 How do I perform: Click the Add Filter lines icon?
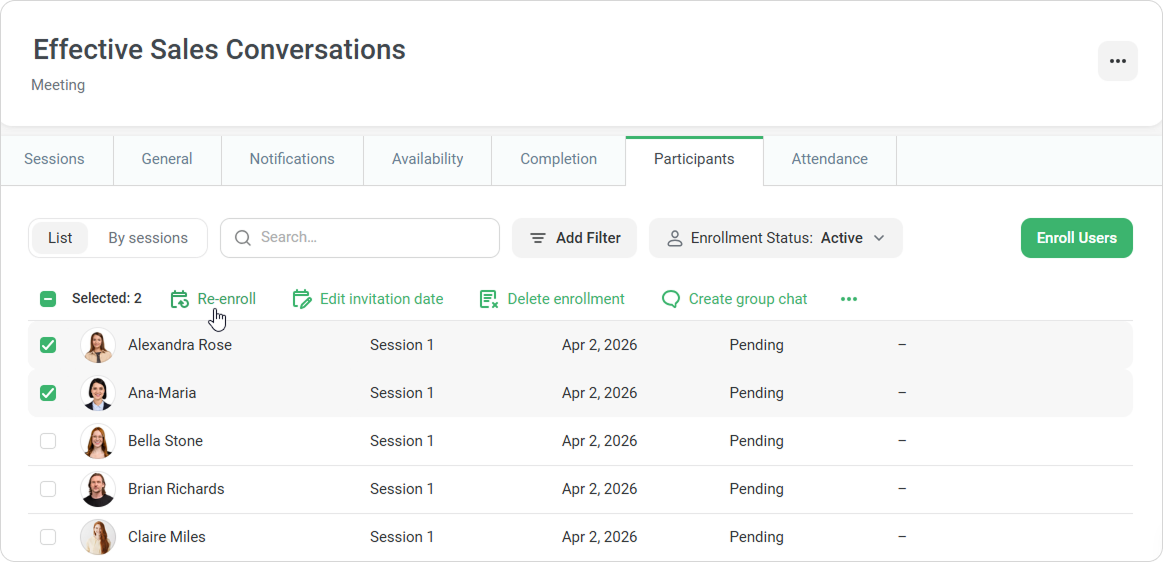tap(538, 238)
